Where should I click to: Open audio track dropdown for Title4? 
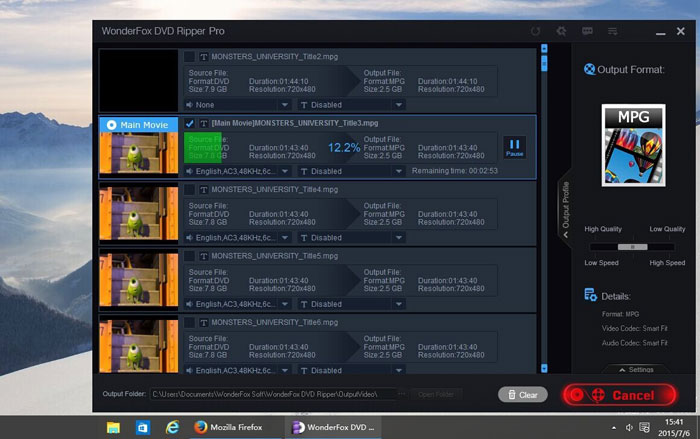[x=238, y=238]
